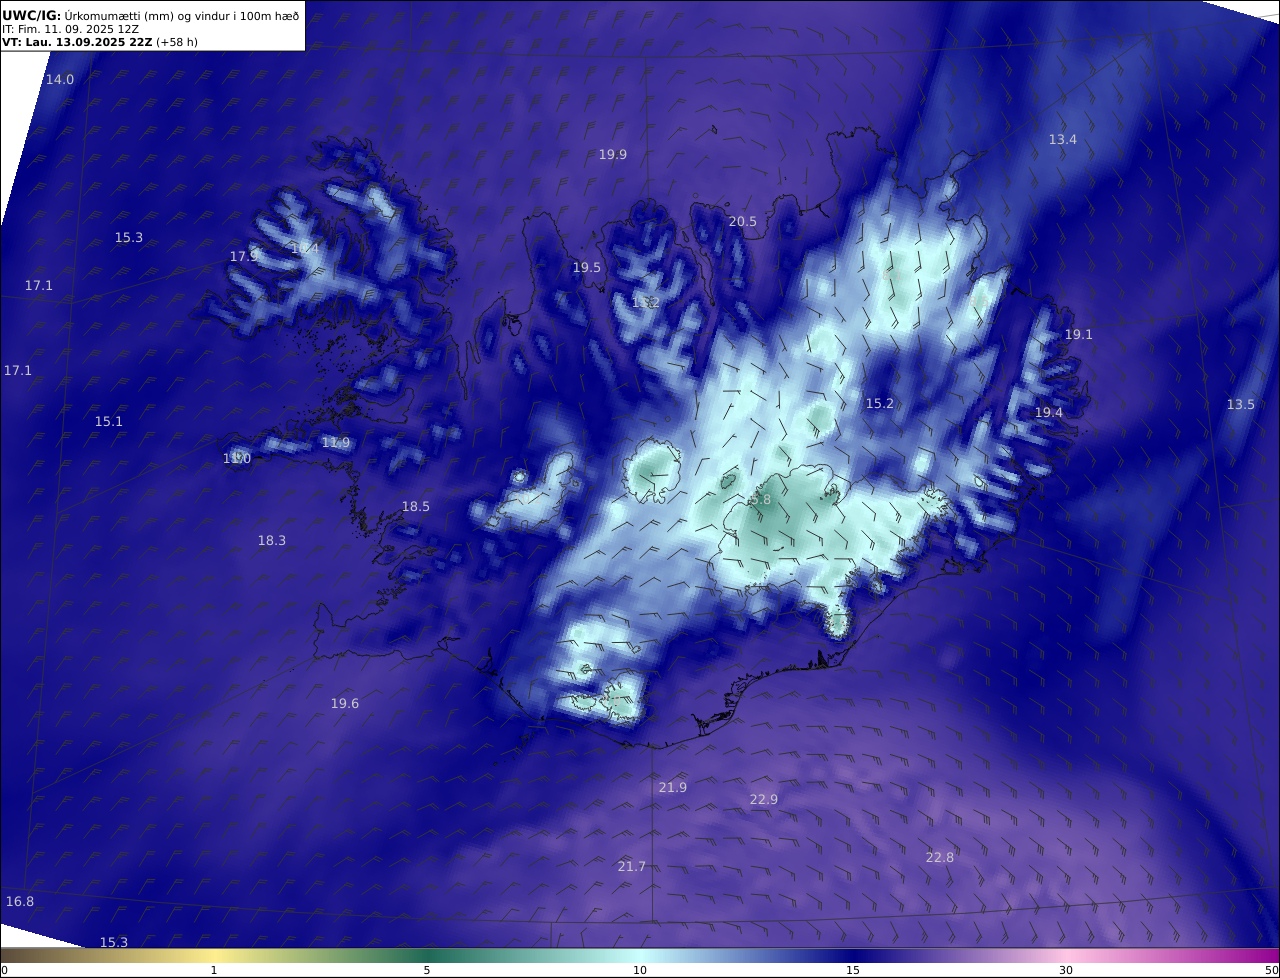Click the value label 19.6

(345, 704)
